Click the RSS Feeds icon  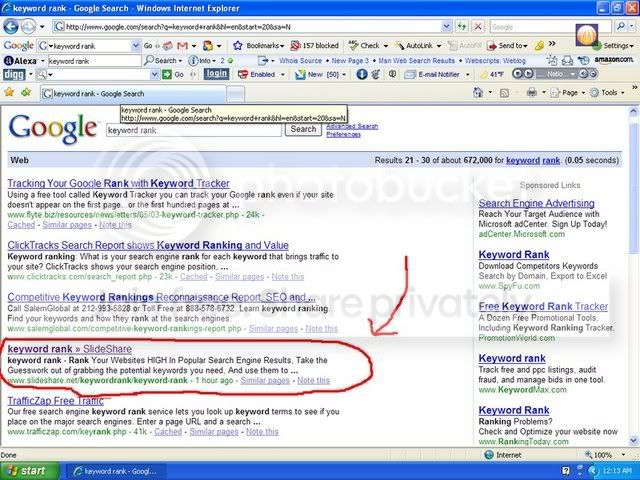pos(504,93)
